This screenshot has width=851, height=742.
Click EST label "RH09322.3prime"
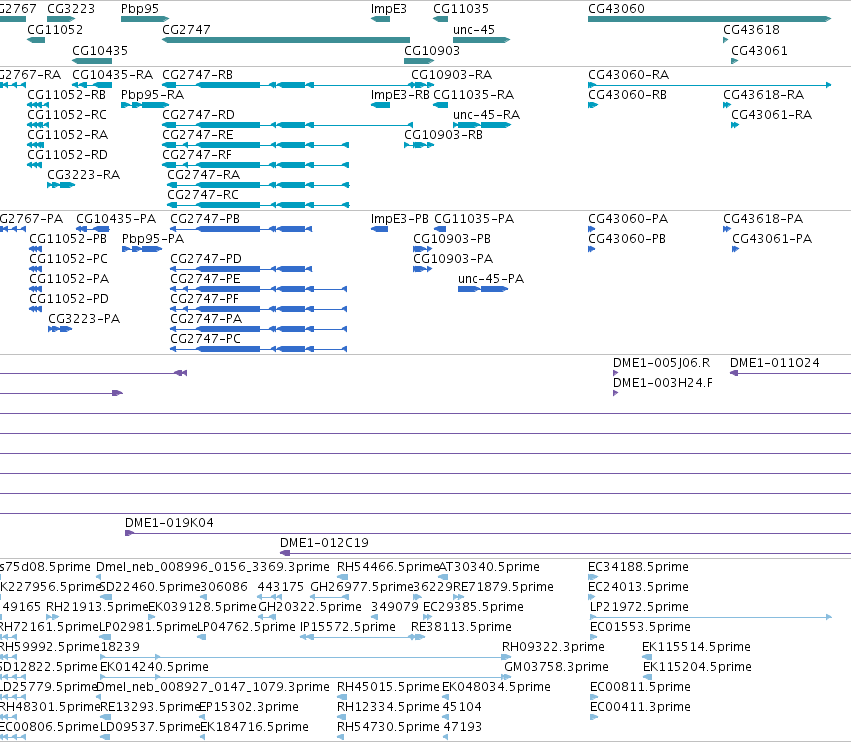553,647
